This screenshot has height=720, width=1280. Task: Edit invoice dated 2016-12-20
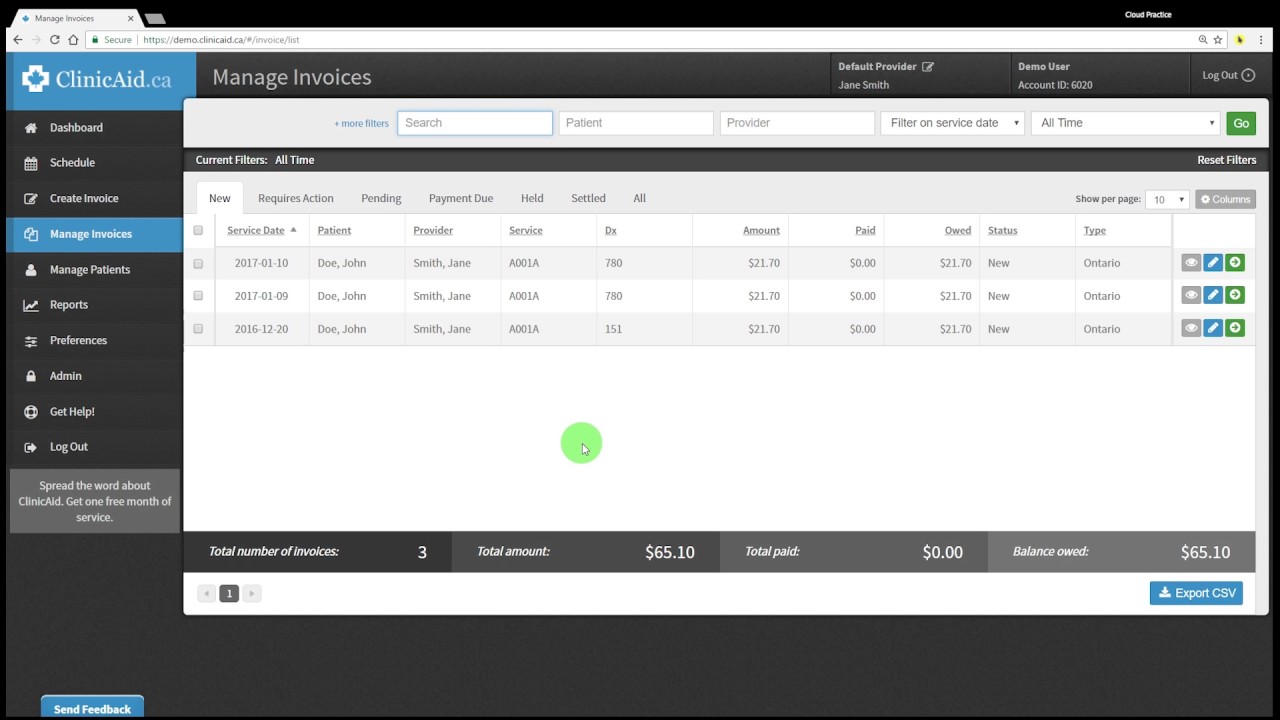coord(1213,328)
